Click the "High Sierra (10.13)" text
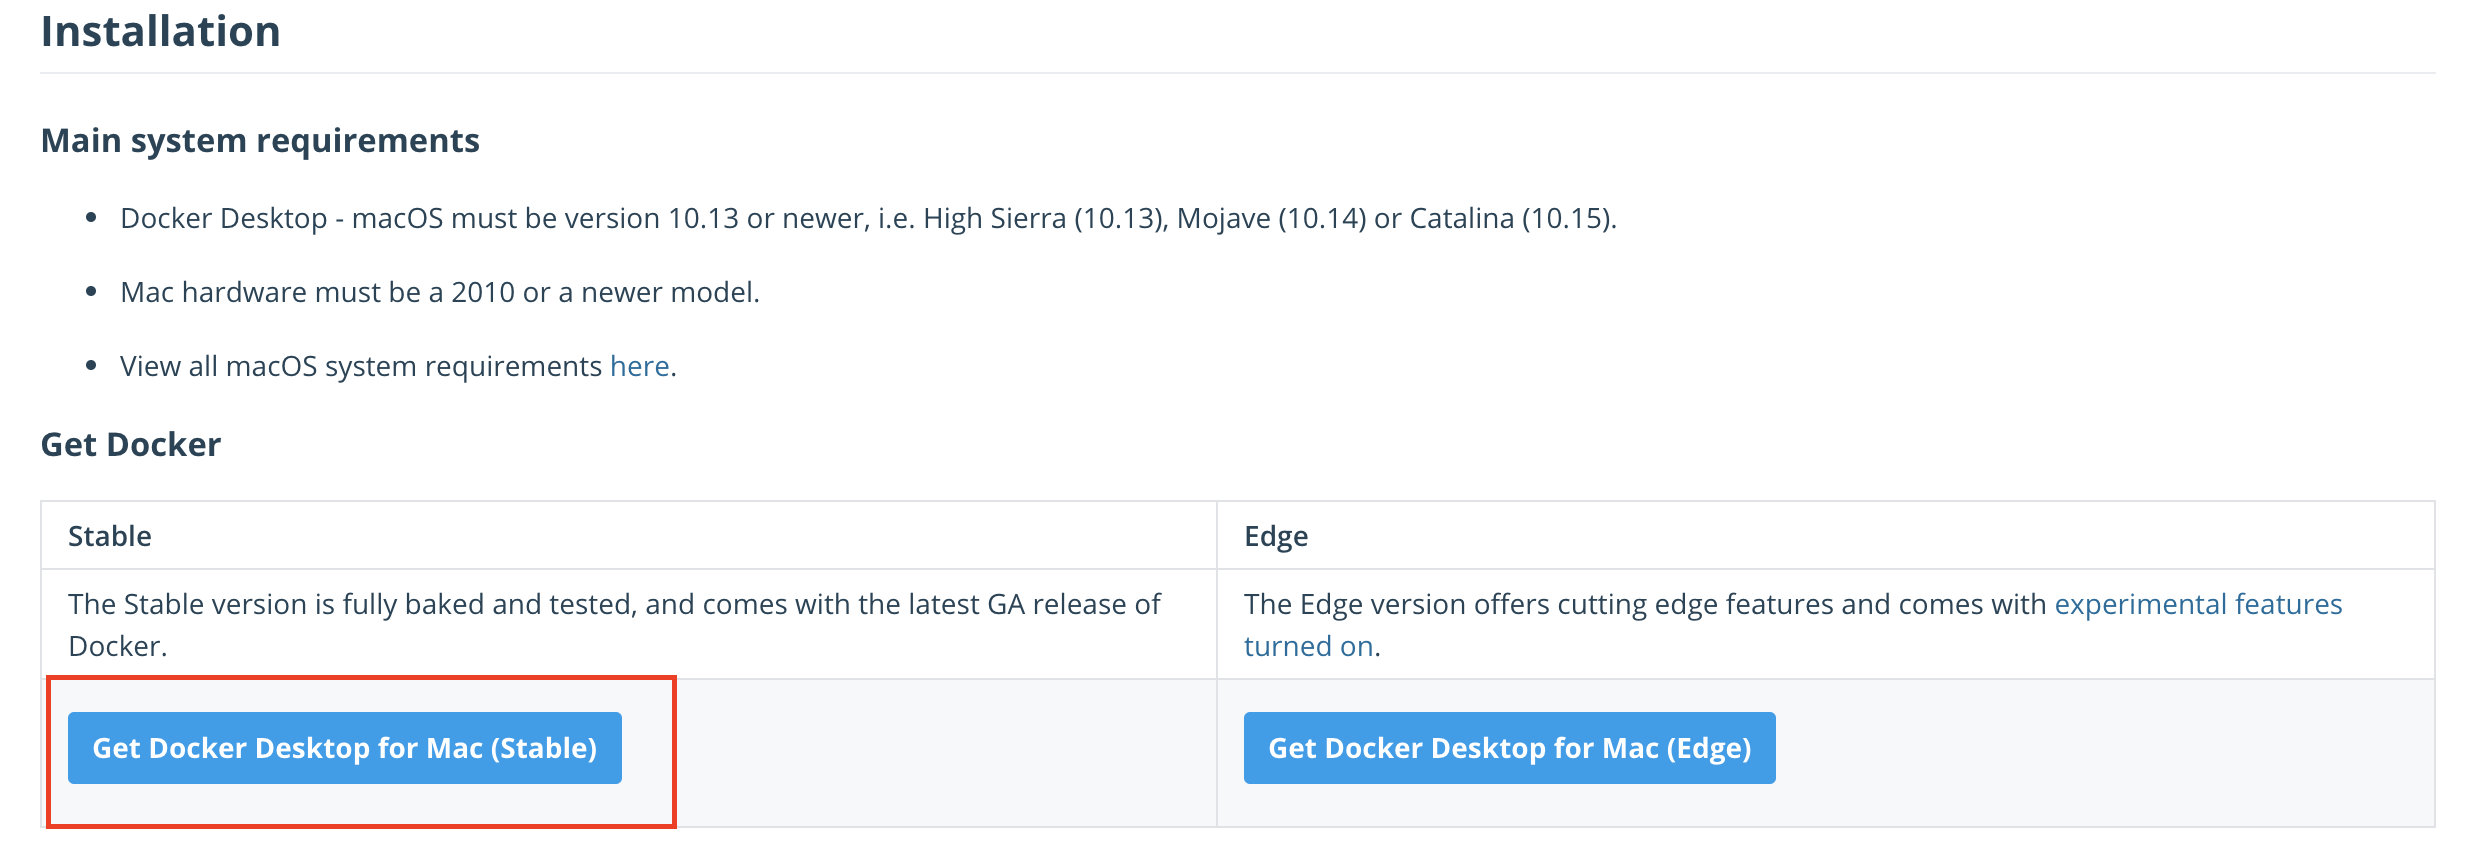The image size is (2488, 864). click(1045, 218)
